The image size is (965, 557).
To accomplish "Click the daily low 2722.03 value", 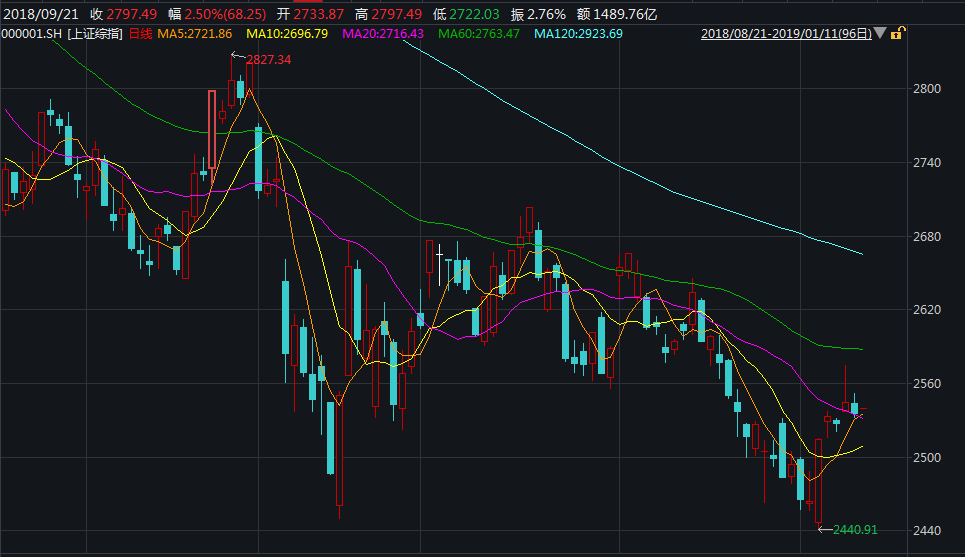I will pyautogui.click(x=474, y=14).
